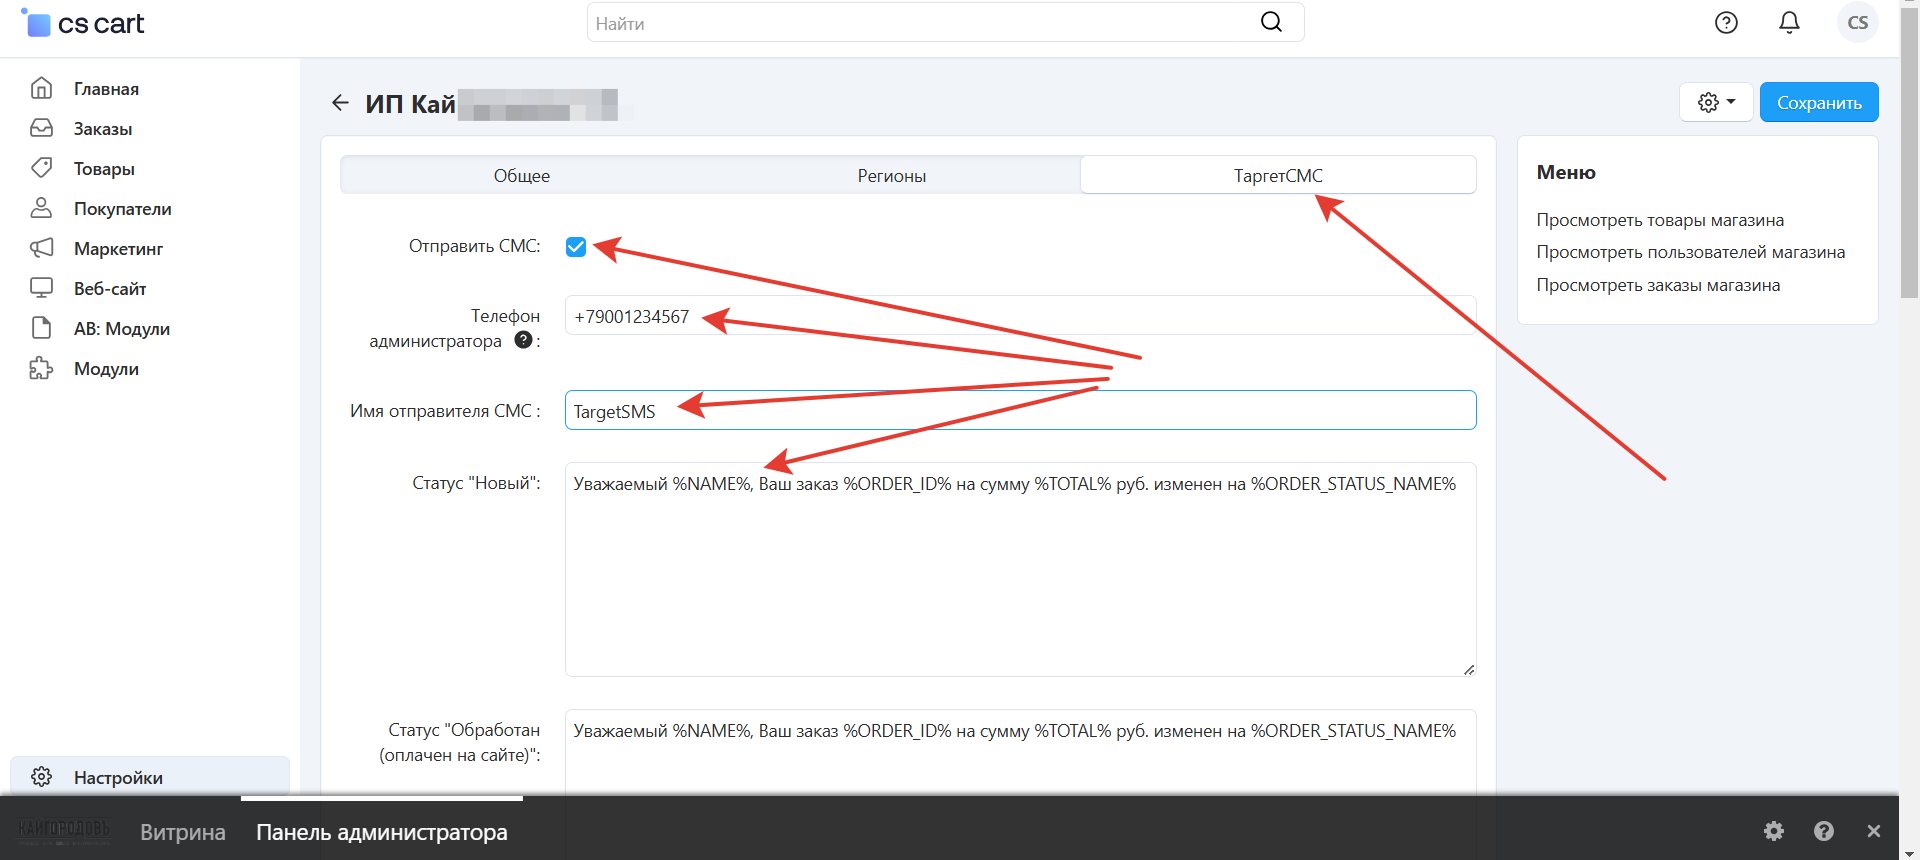Click the Телефон администратора phone field
This screenshot has height=860, width=1920.
click(1020, 316)
